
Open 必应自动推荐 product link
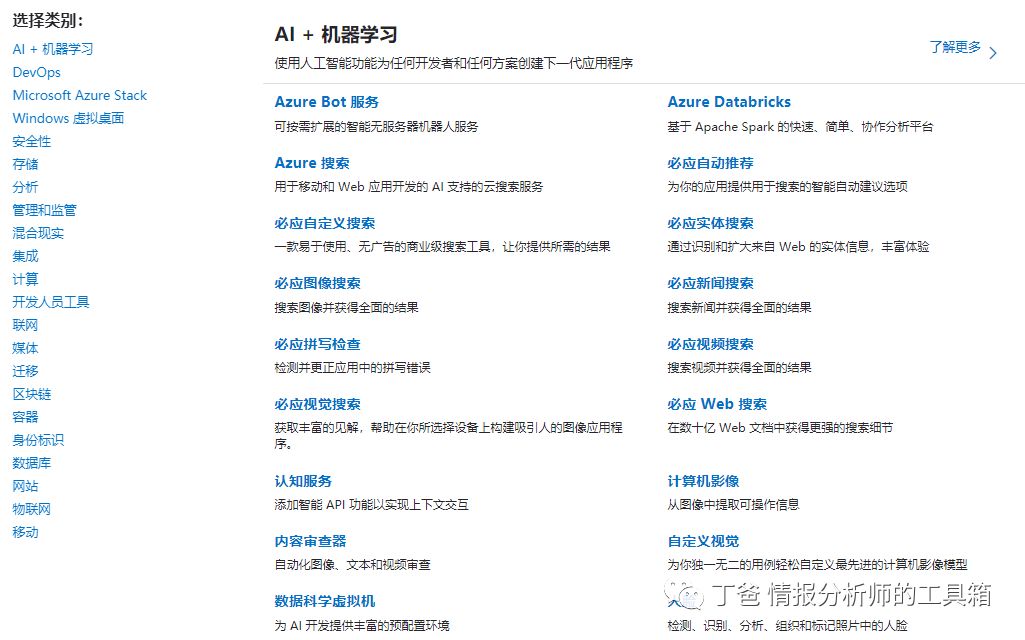click(711, 163)
